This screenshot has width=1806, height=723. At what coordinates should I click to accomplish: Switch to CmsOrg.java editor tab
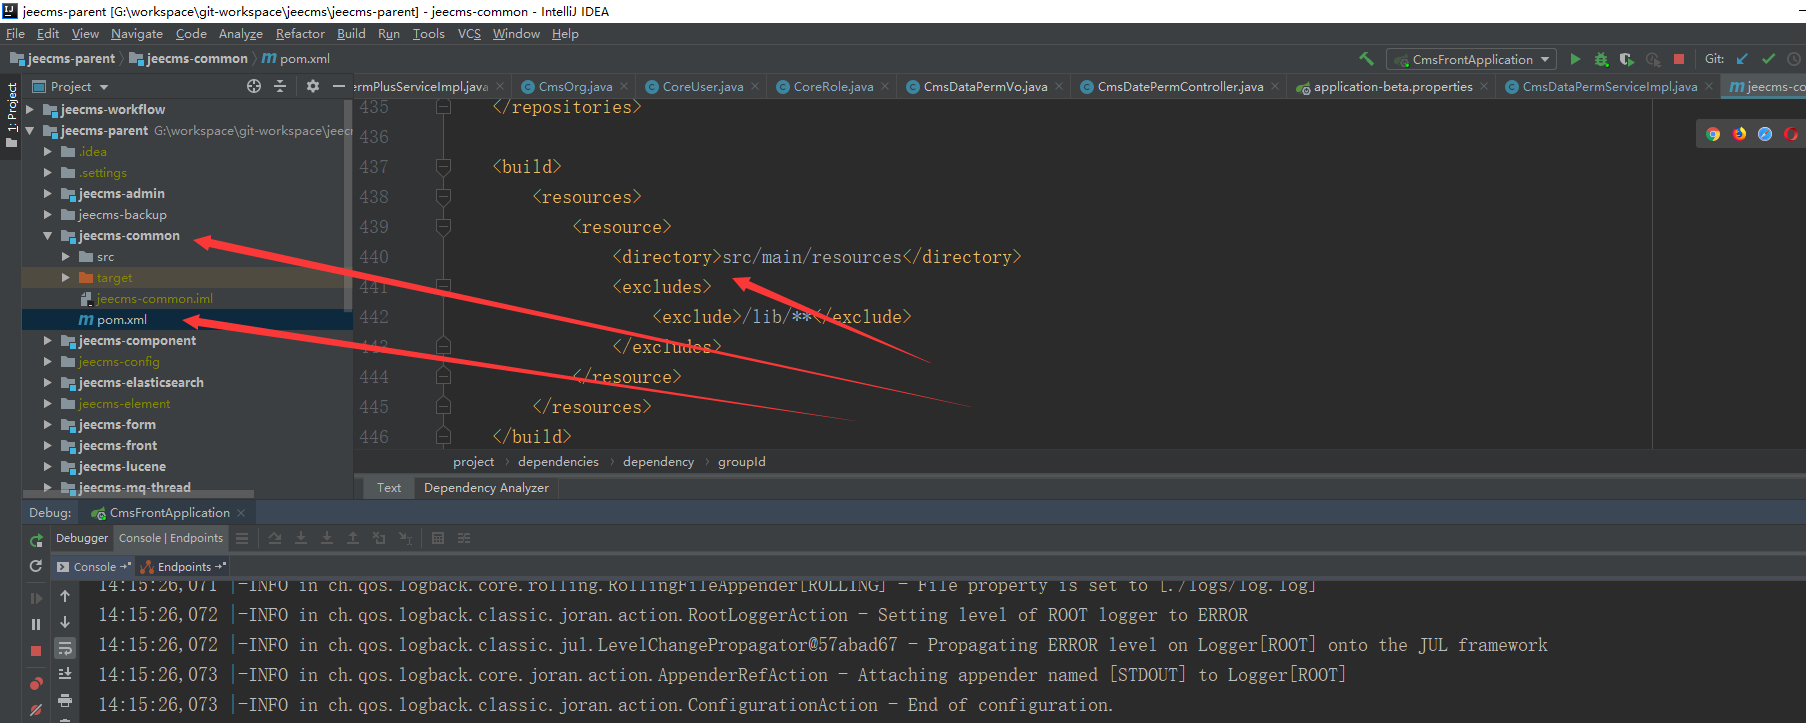pyautogui.click(x=574, y=87)
